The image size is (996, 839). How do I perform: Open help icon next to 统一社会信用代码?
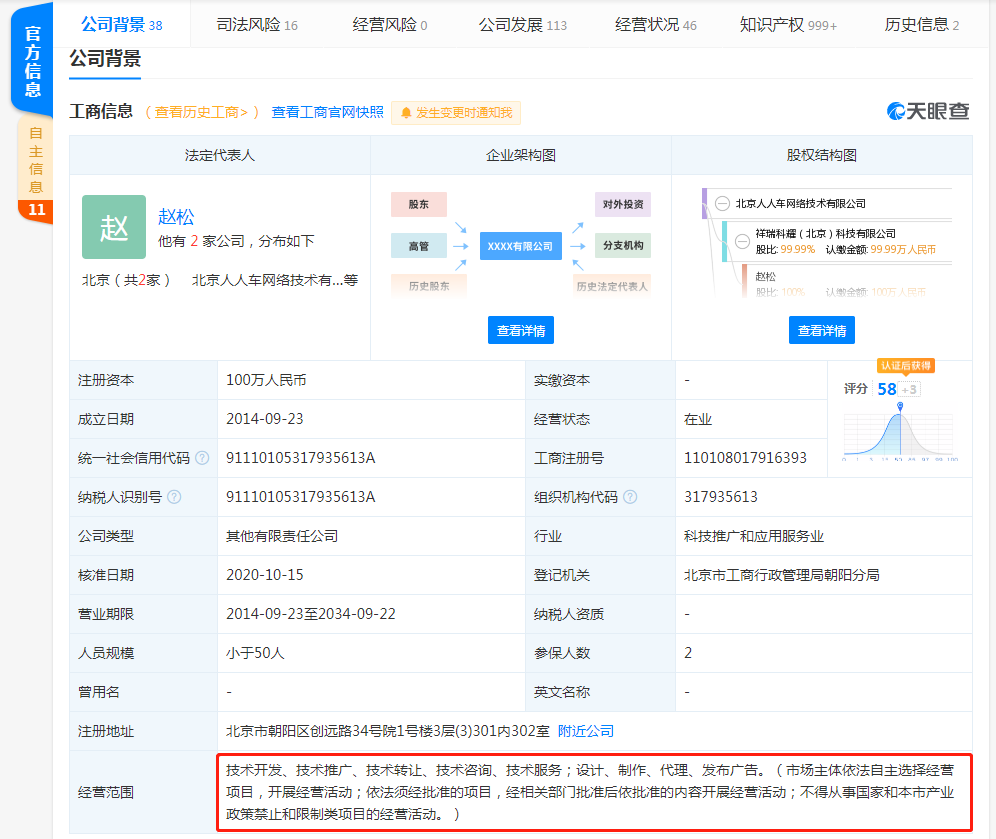coord(202,458)
